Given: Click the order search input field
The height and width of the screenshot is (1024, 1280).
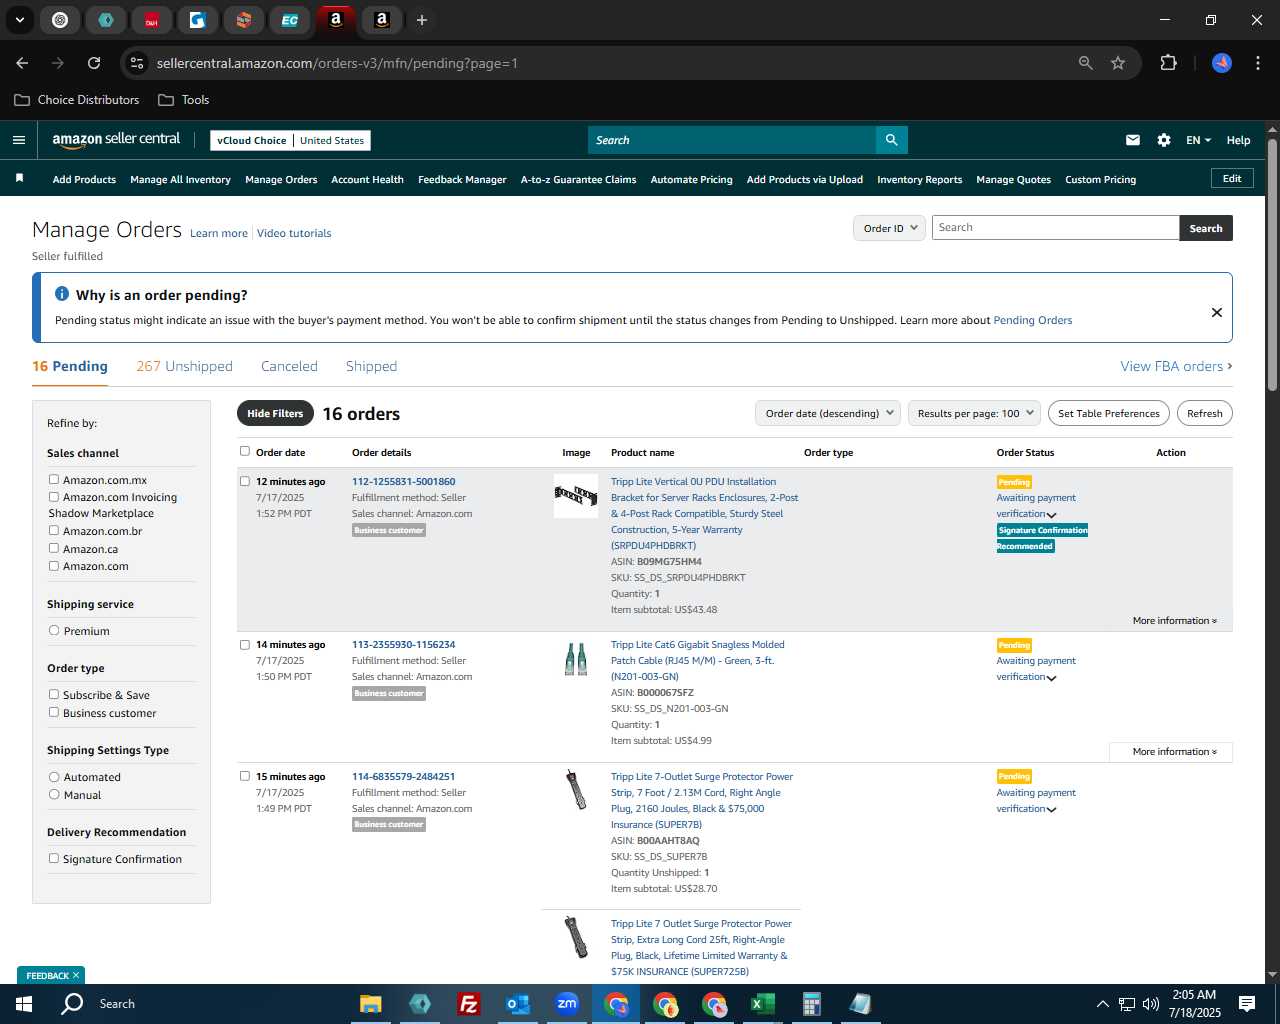Looking at the screenshot, I should tap(1056, 228).
